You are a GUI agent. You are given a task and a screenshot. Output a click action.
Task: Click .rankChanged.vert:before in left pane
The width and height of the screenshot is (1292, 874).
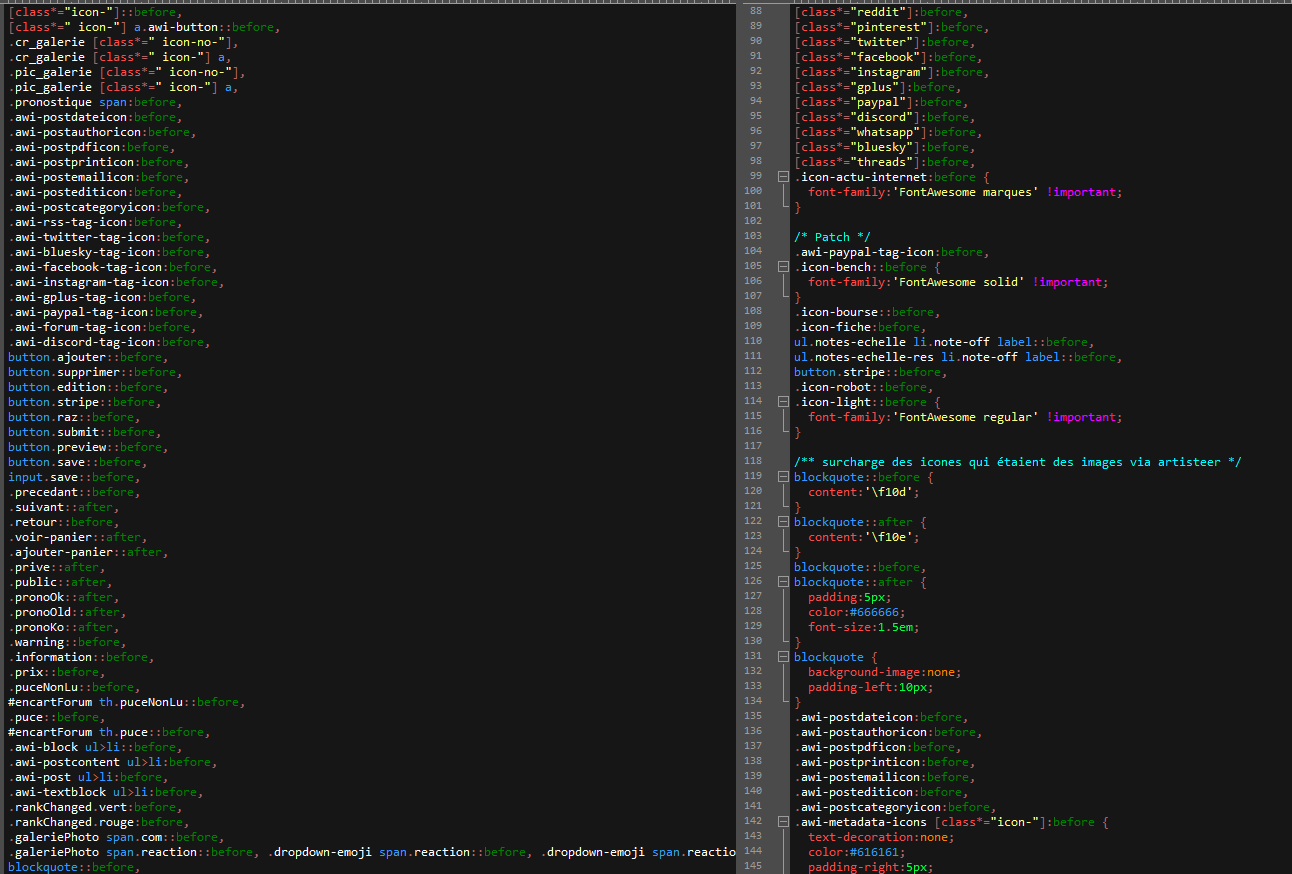(x=95, y=807)
